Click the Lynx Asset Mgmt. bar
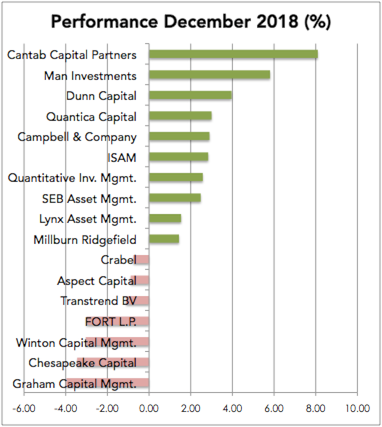This screenshot has height=427, width=382. (x=165, y=219)
